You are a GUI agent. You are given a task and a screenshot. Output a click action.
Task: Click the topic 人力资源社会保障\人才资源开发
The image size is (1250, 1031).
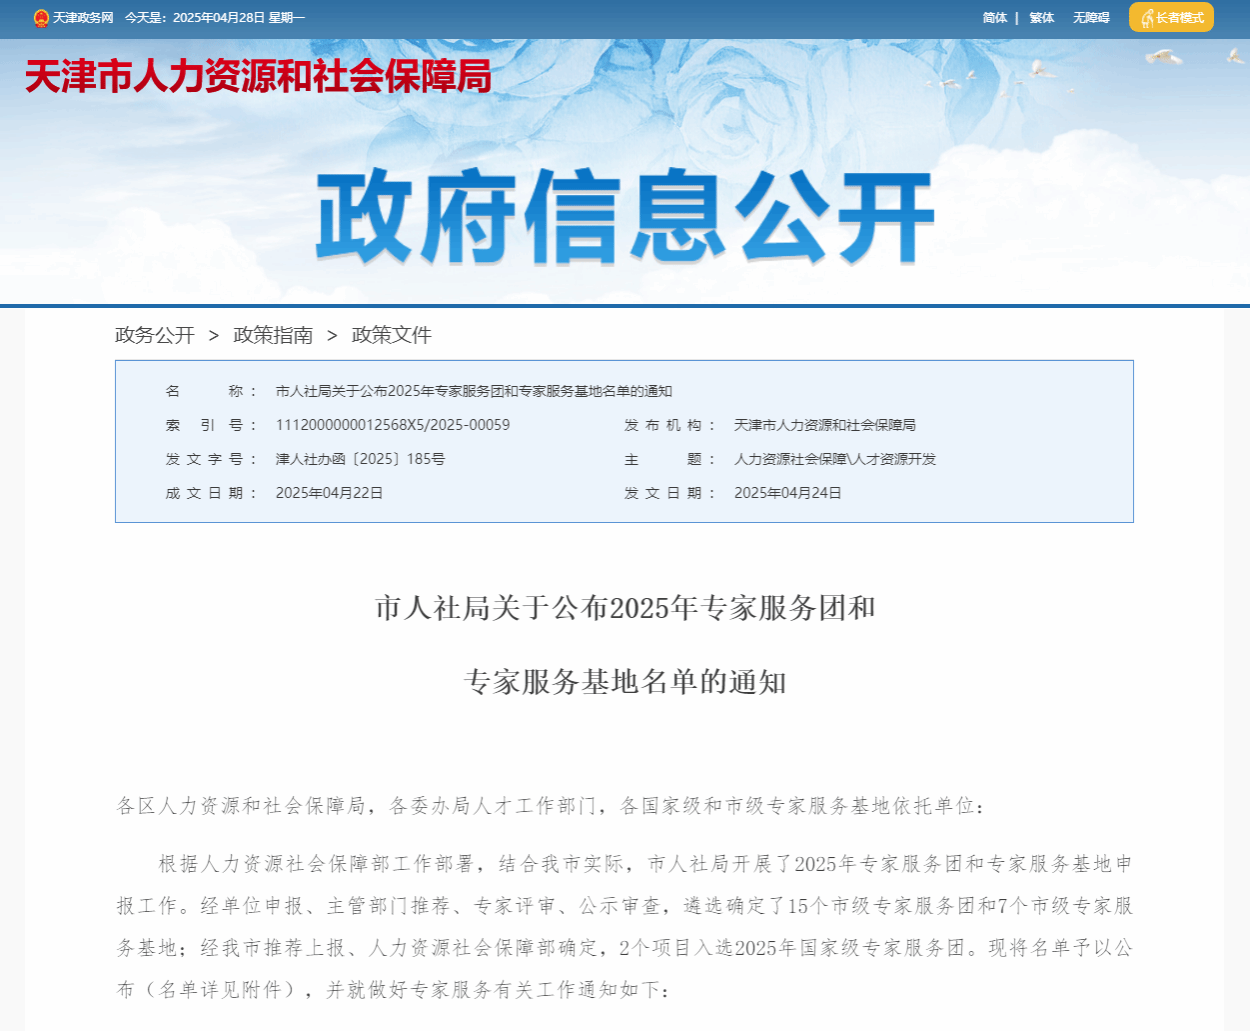point(835,459)
